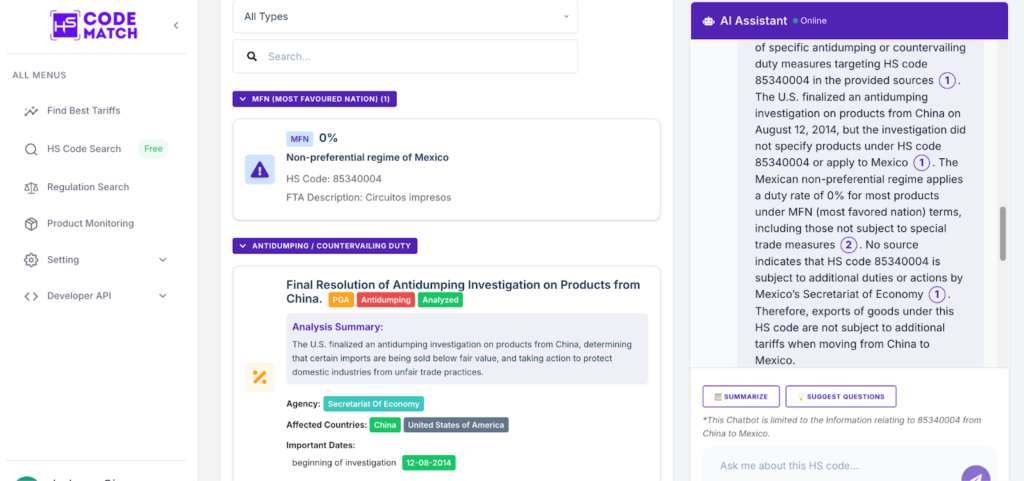
Task: Click the percent icon on antidumping card
Action: (x=260, y=377)
